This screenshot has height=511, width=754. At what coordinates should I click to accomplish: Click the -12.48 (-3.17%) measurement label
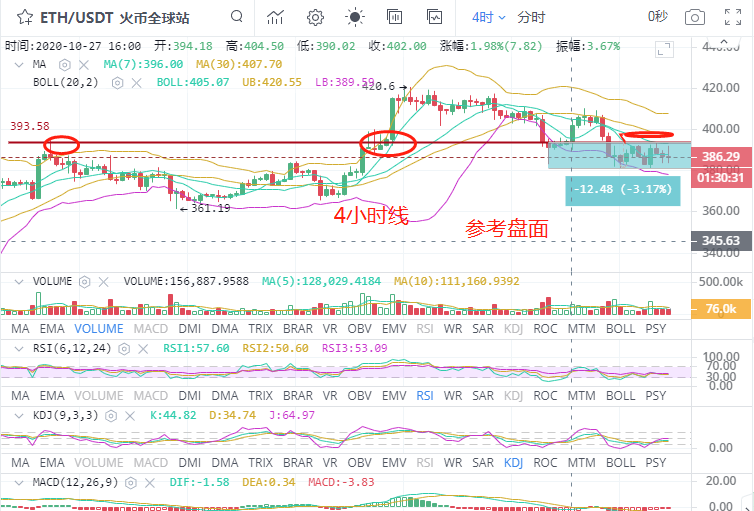623,189
